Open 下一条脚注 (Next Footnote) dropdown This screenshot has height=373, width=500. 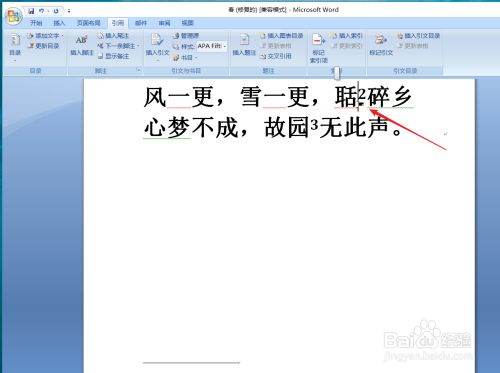pos(118,46)
